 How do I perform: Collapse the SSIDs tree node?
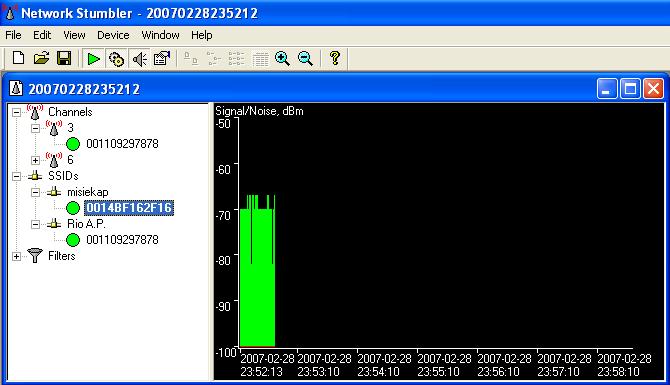click(16, 176)
